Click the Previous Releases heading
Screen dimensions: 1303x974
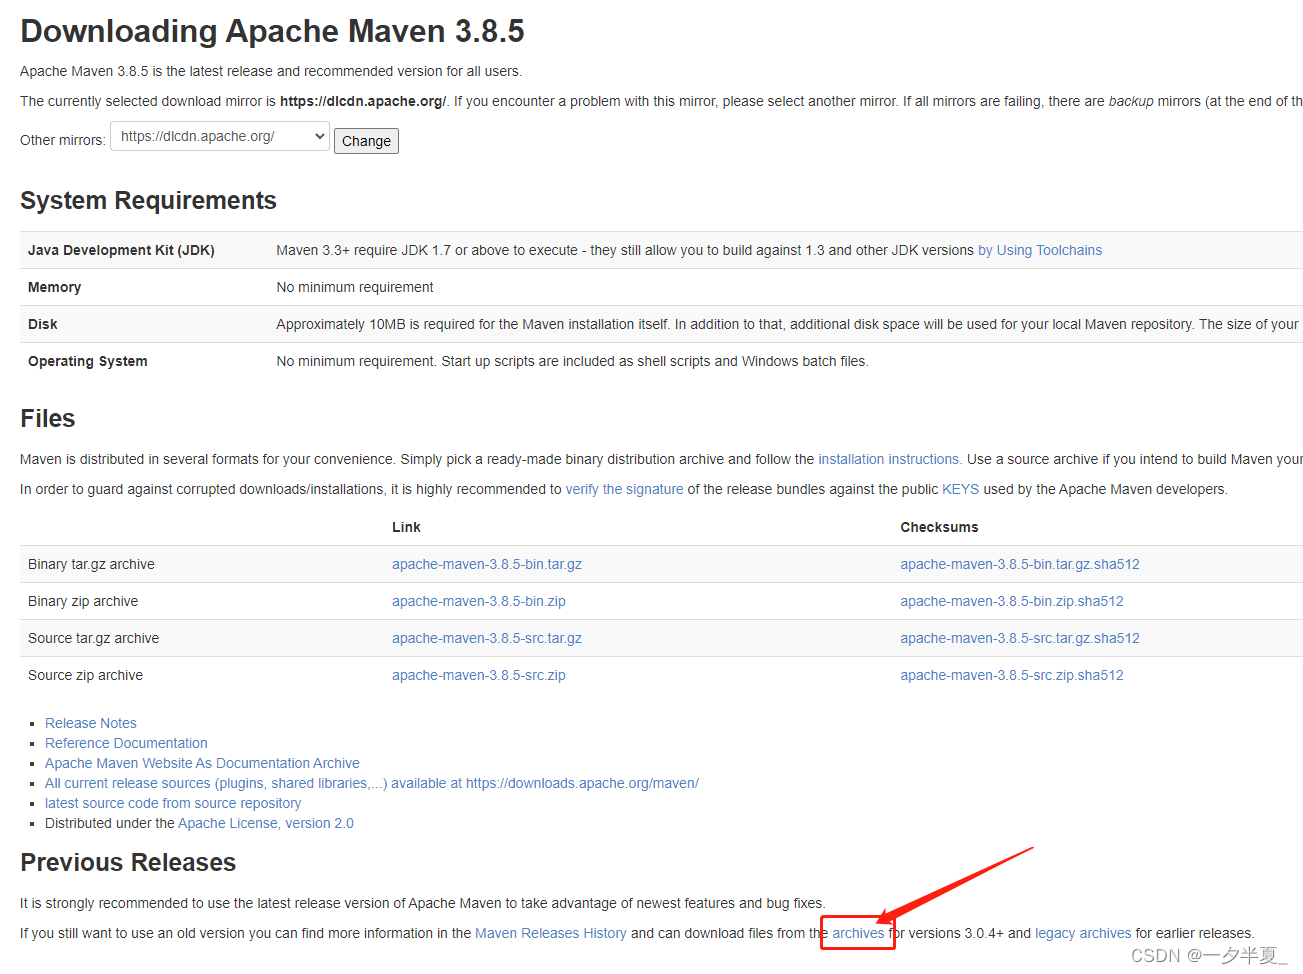pyautogui.click(x=128, y=862)
